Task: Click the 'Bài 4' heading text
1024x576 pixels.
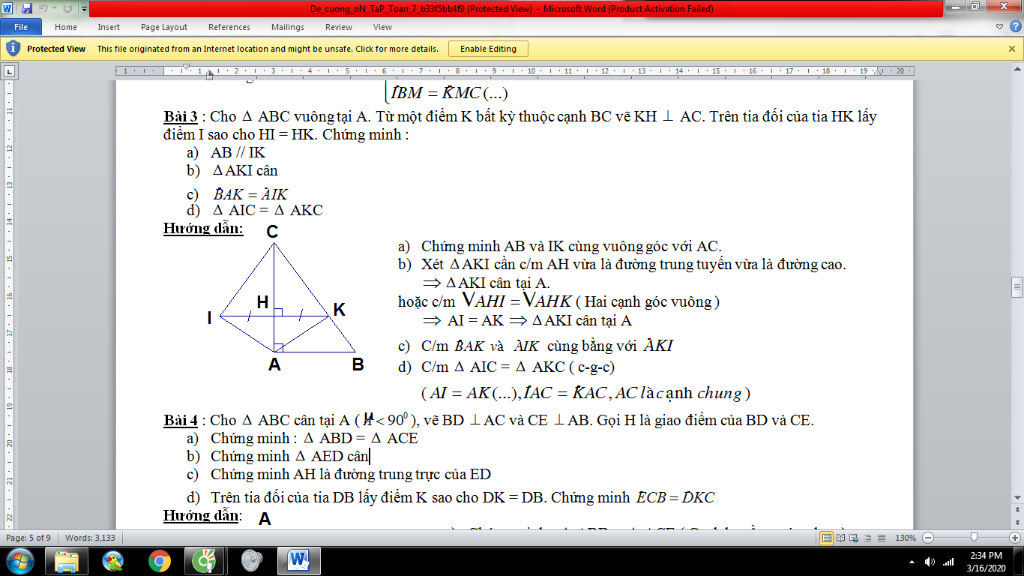Action: [x=180, y=421]
